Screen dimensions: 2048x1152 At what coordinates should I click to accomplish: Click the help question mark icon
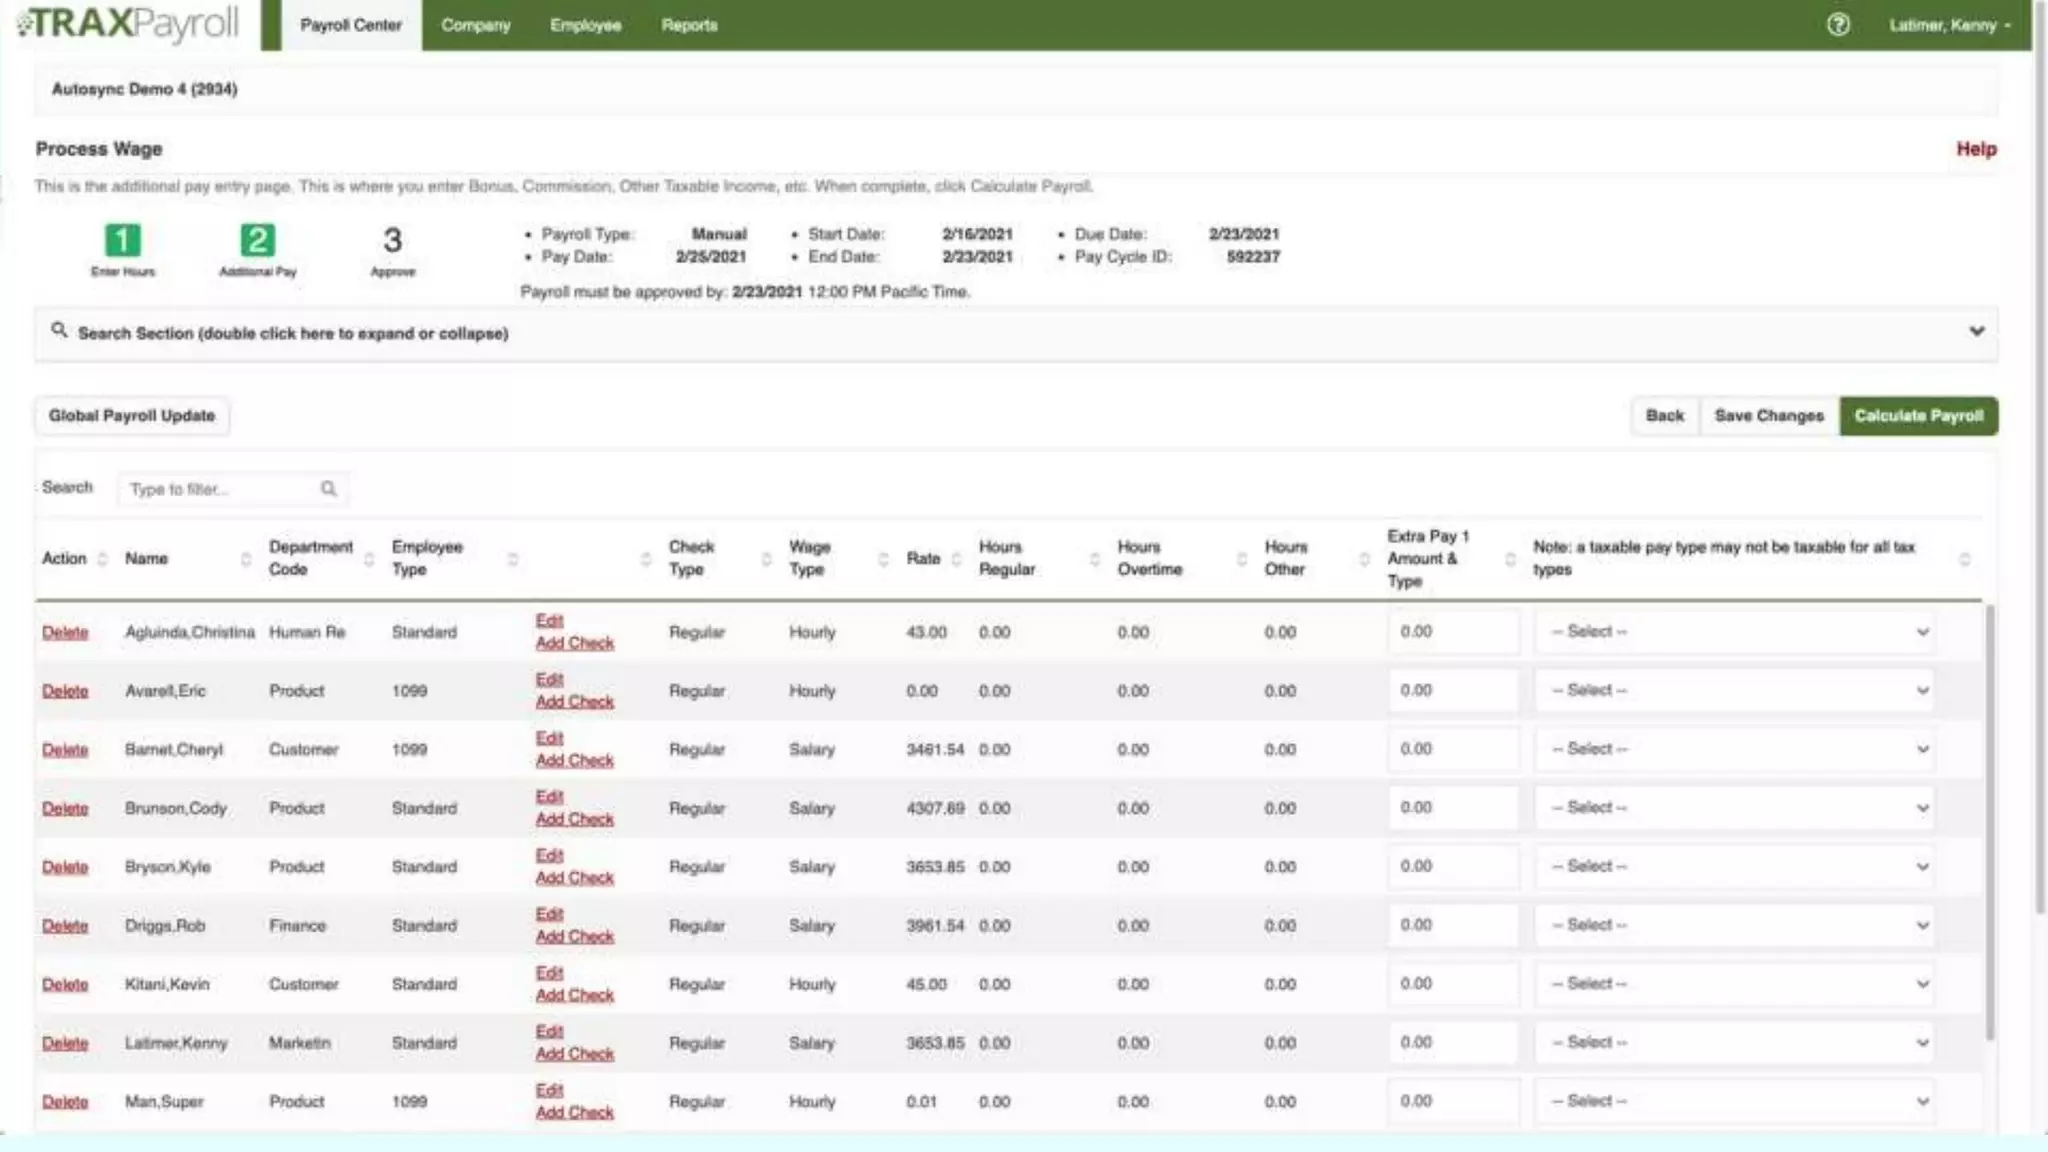coord(1838,25)
